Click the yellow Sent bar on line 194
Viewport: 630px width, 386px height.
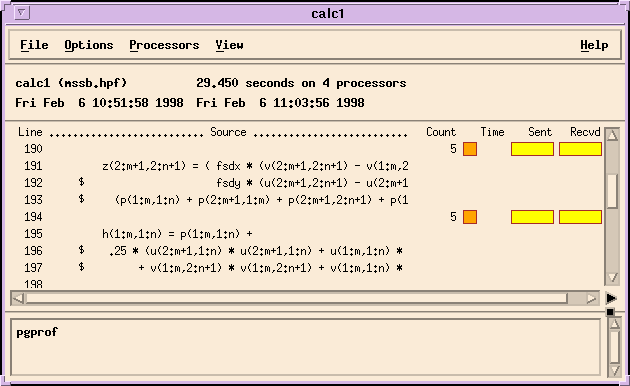tap(532, 217)
